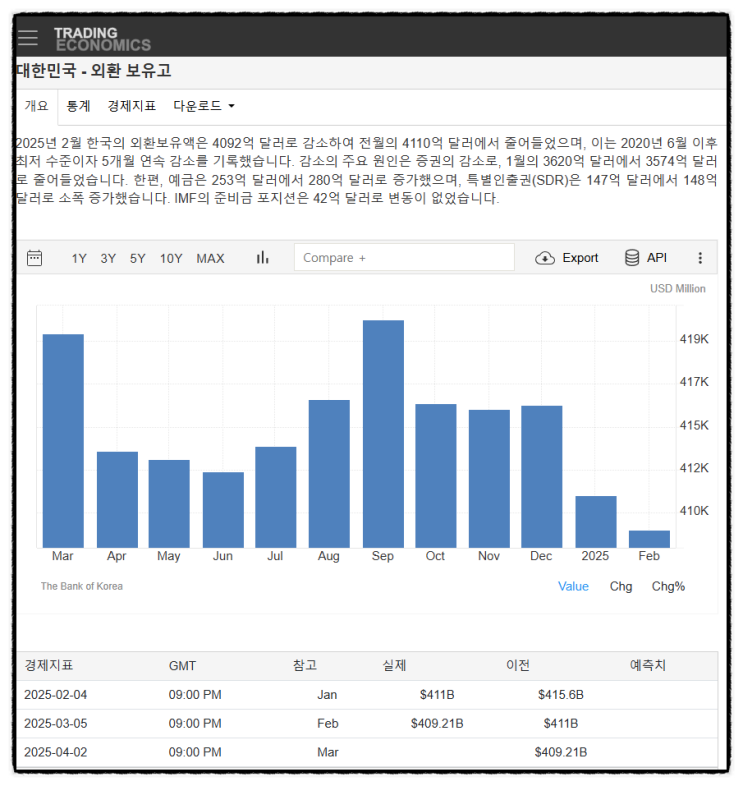Open the three-dot chart options menu
The image size is (743, 786).
(700, 258)
